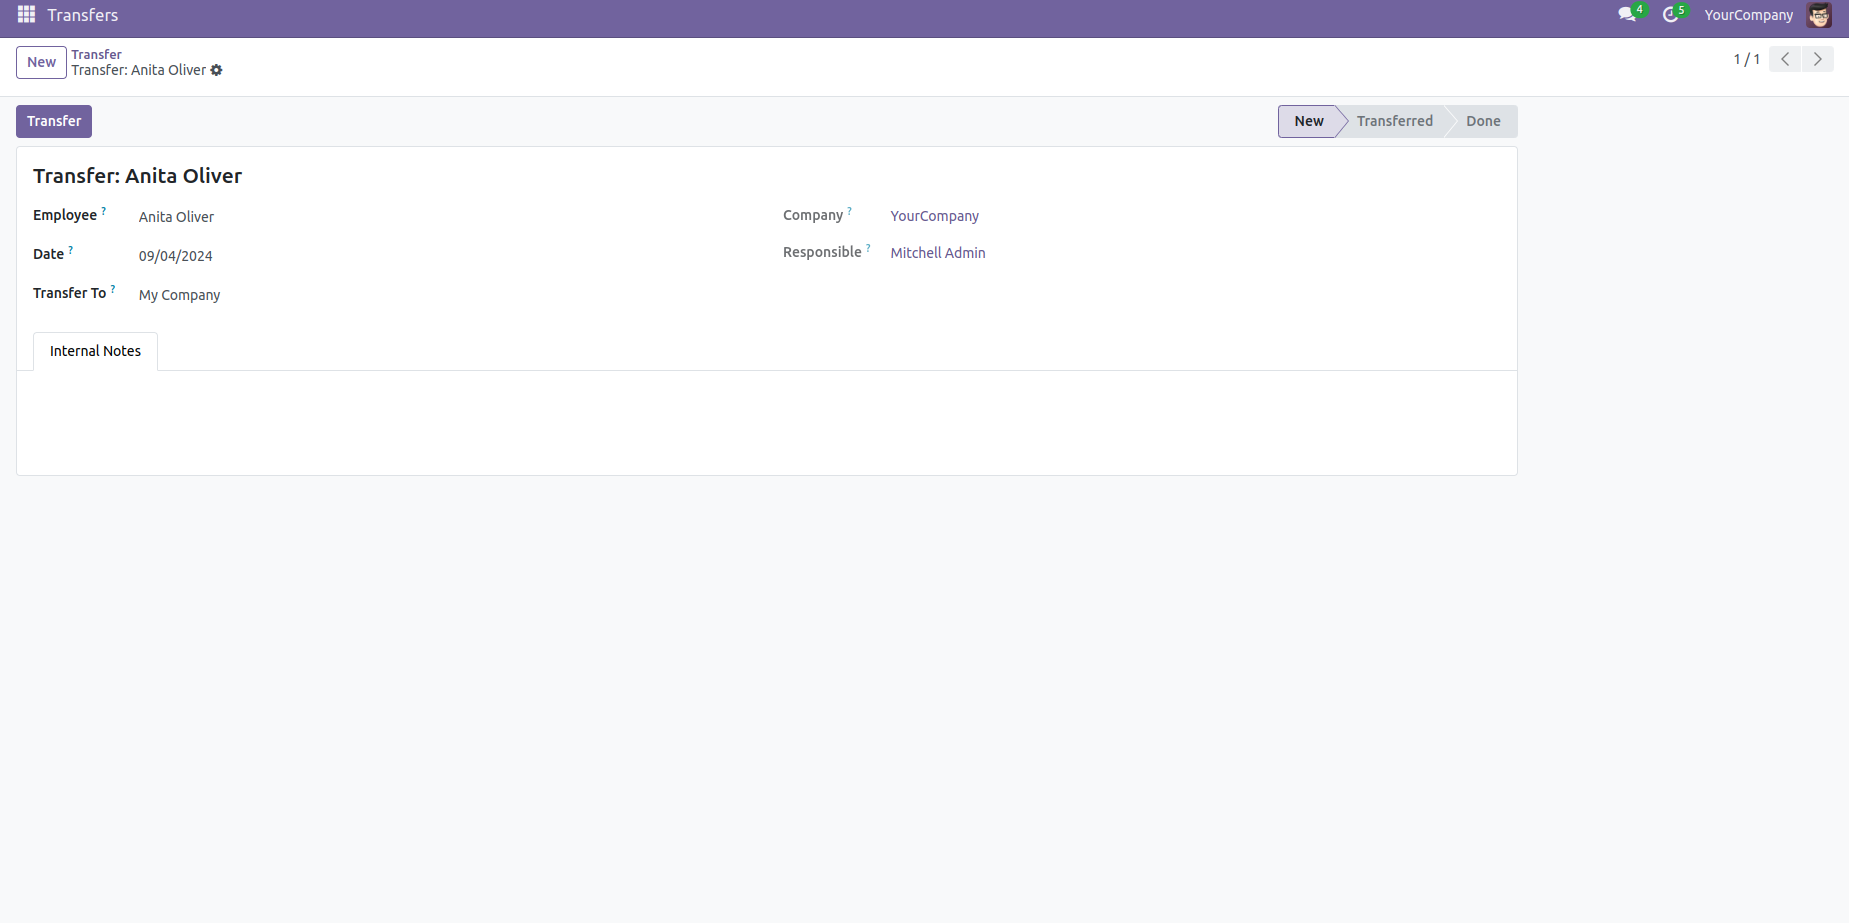Set status to Done stage

(x=1482, y=121)
